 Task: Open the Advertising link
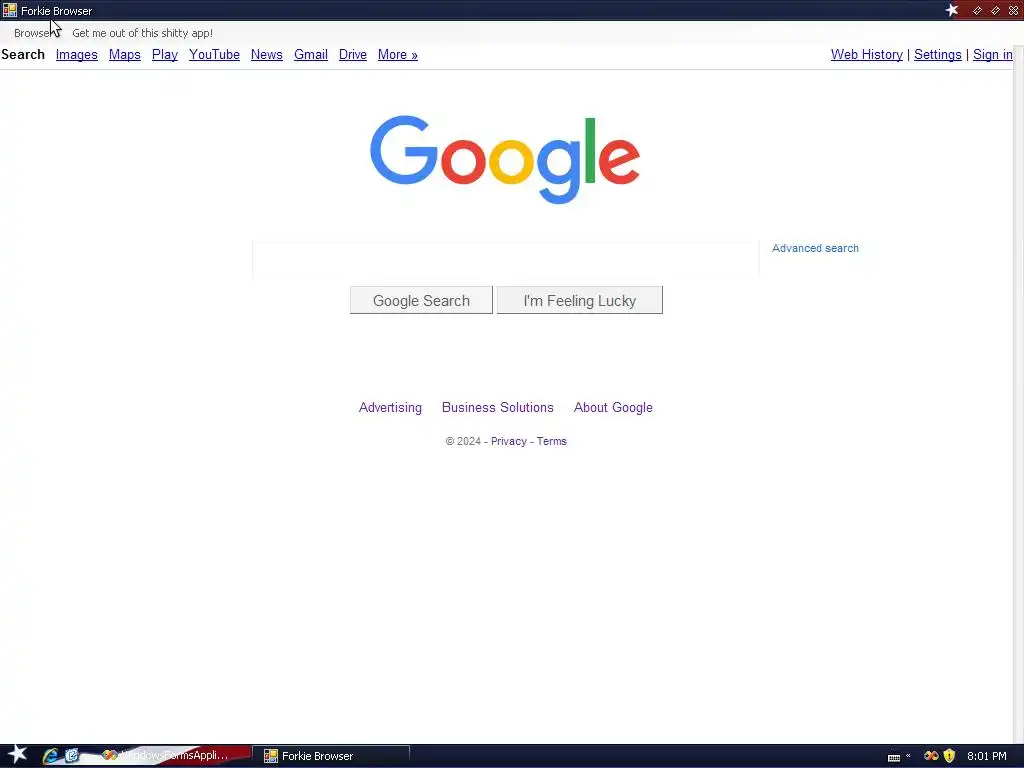[390, 408]
